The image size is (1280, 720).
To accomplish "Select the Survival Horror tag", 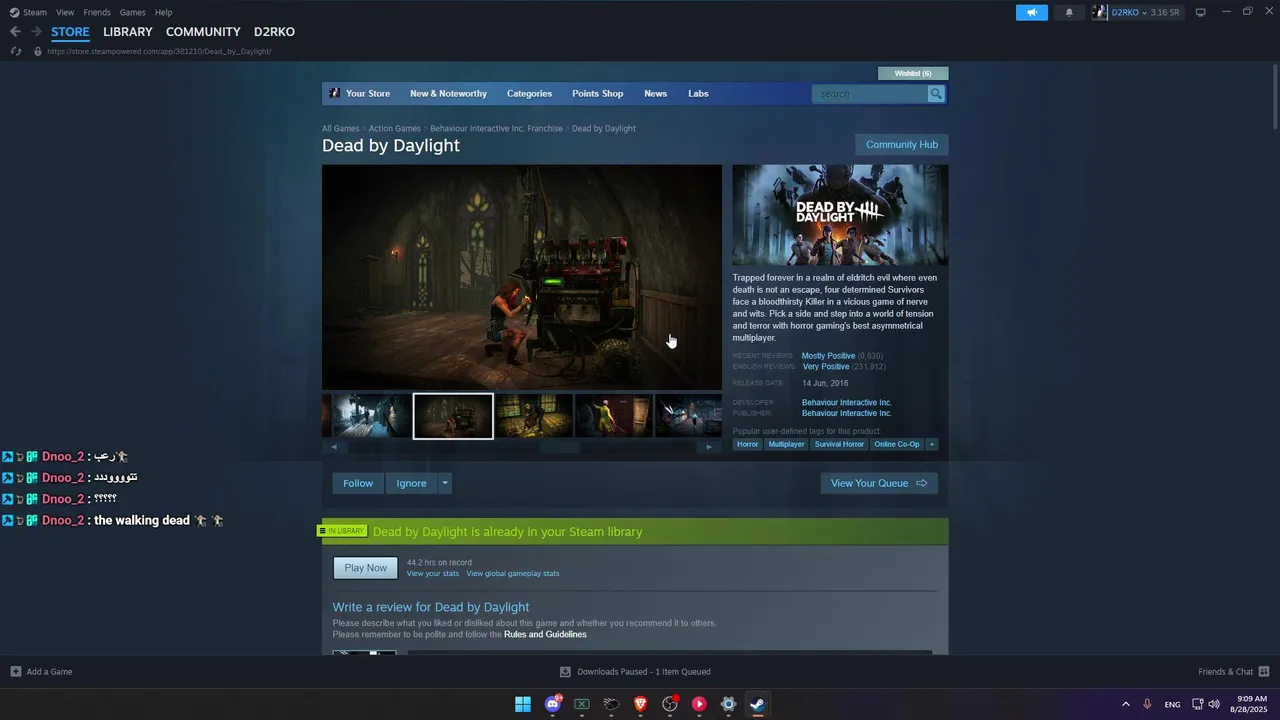I will [x=839, y=444].
